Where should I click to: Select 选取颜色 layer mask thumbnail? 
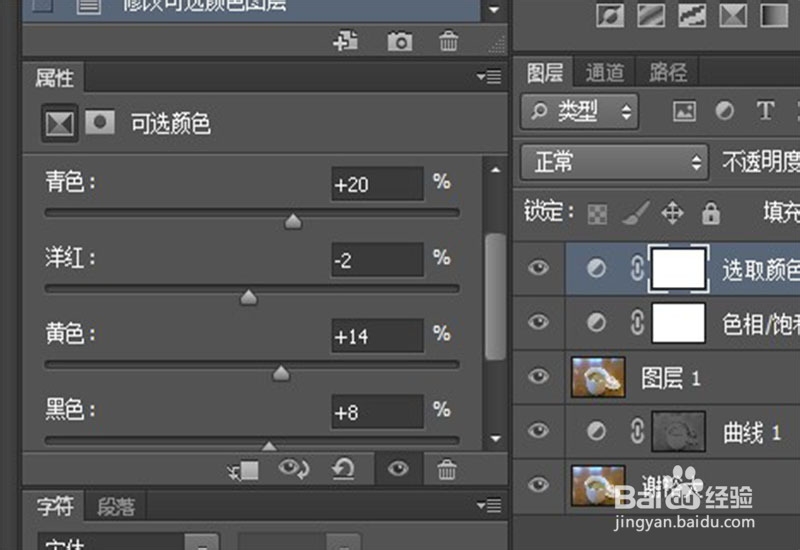coord(678,269)
